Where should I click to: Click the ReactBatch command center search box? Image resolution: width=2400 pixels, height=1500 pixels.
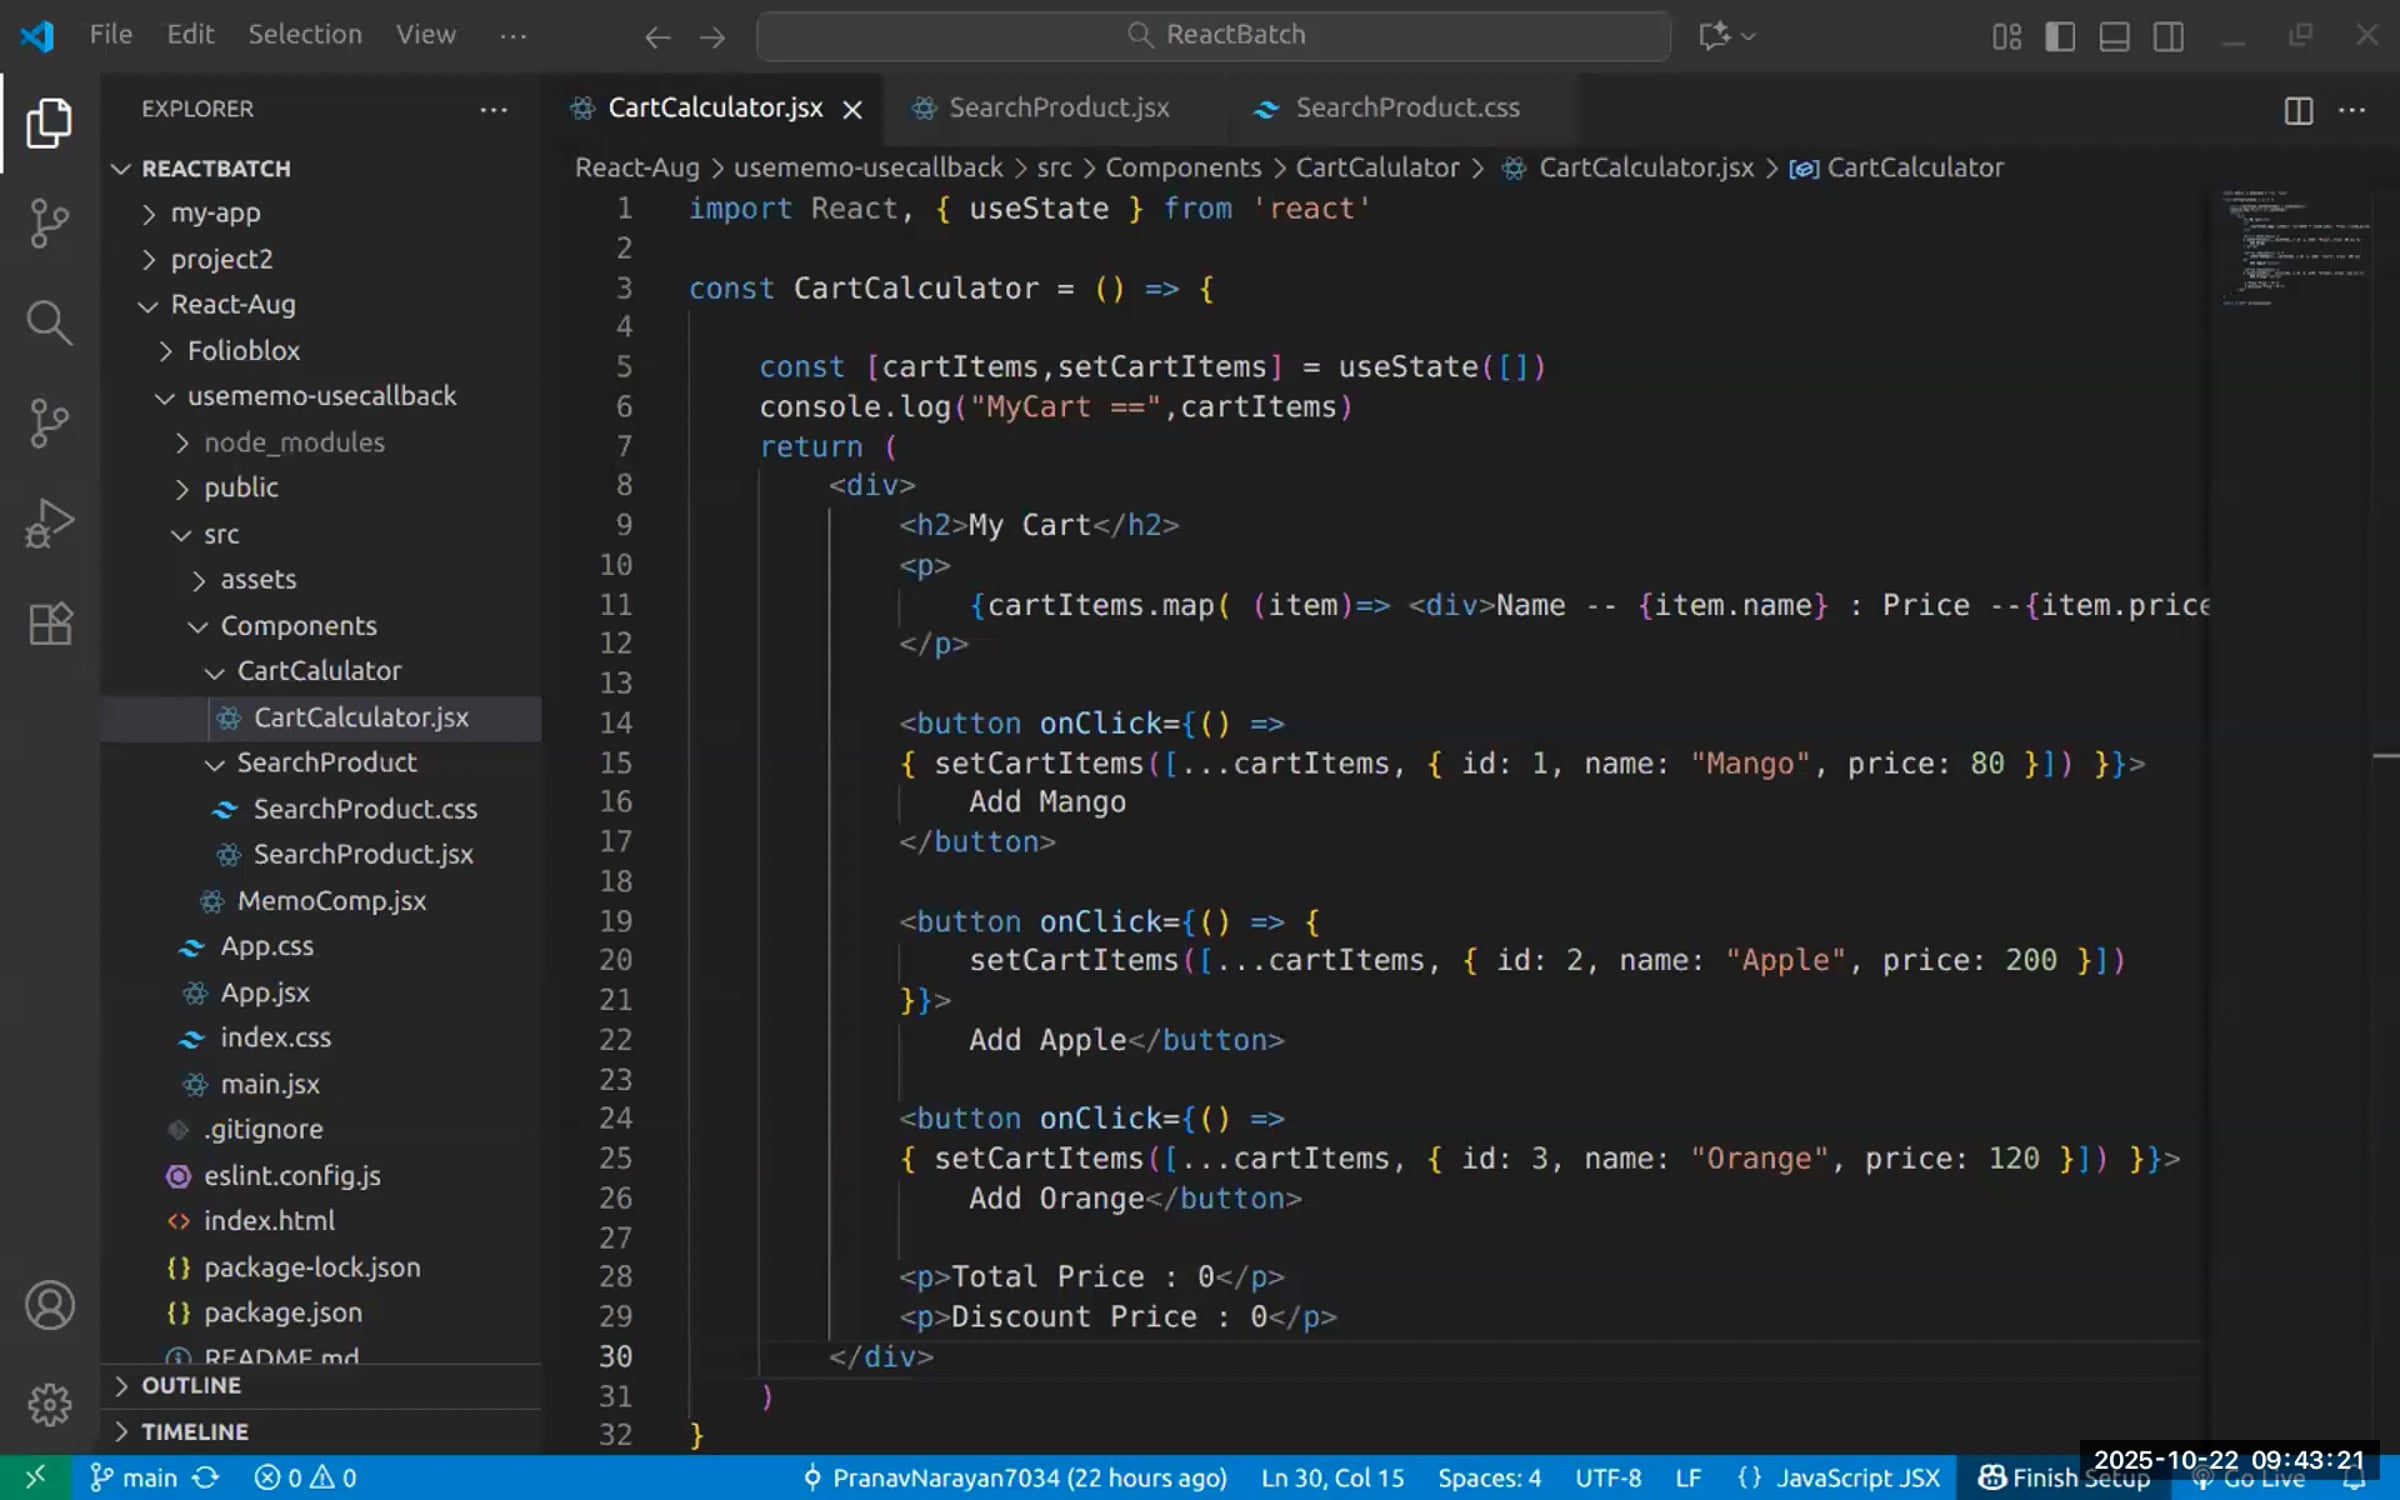(x=1213, y=36)
